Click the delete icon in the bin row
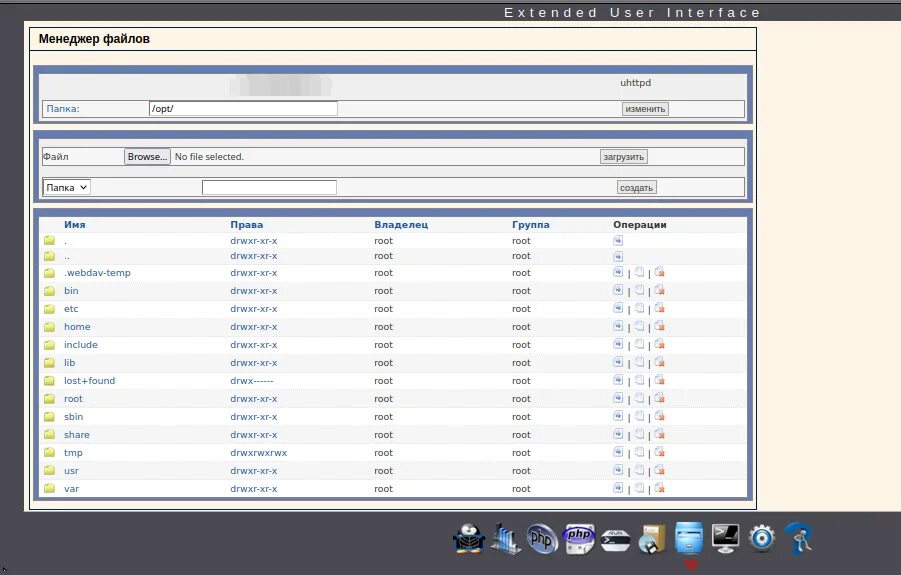901x575 pixels. (x=659, y=291)
